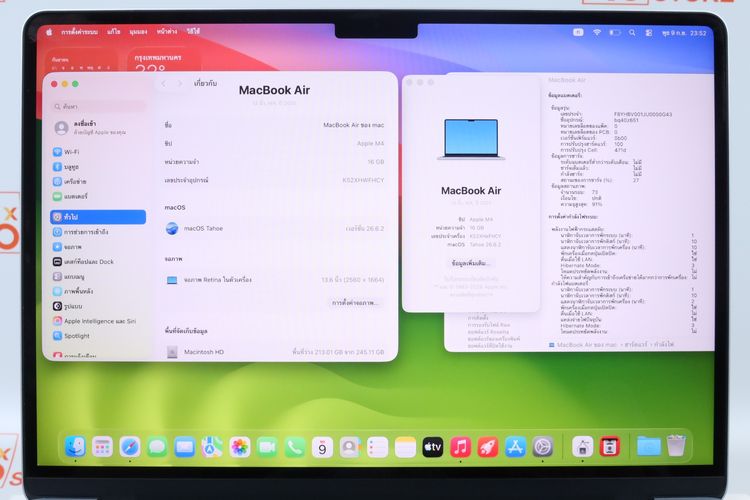Open Launchpad apps grid in Dock
This screenshot has width=750, height=500.
point(102,447)
